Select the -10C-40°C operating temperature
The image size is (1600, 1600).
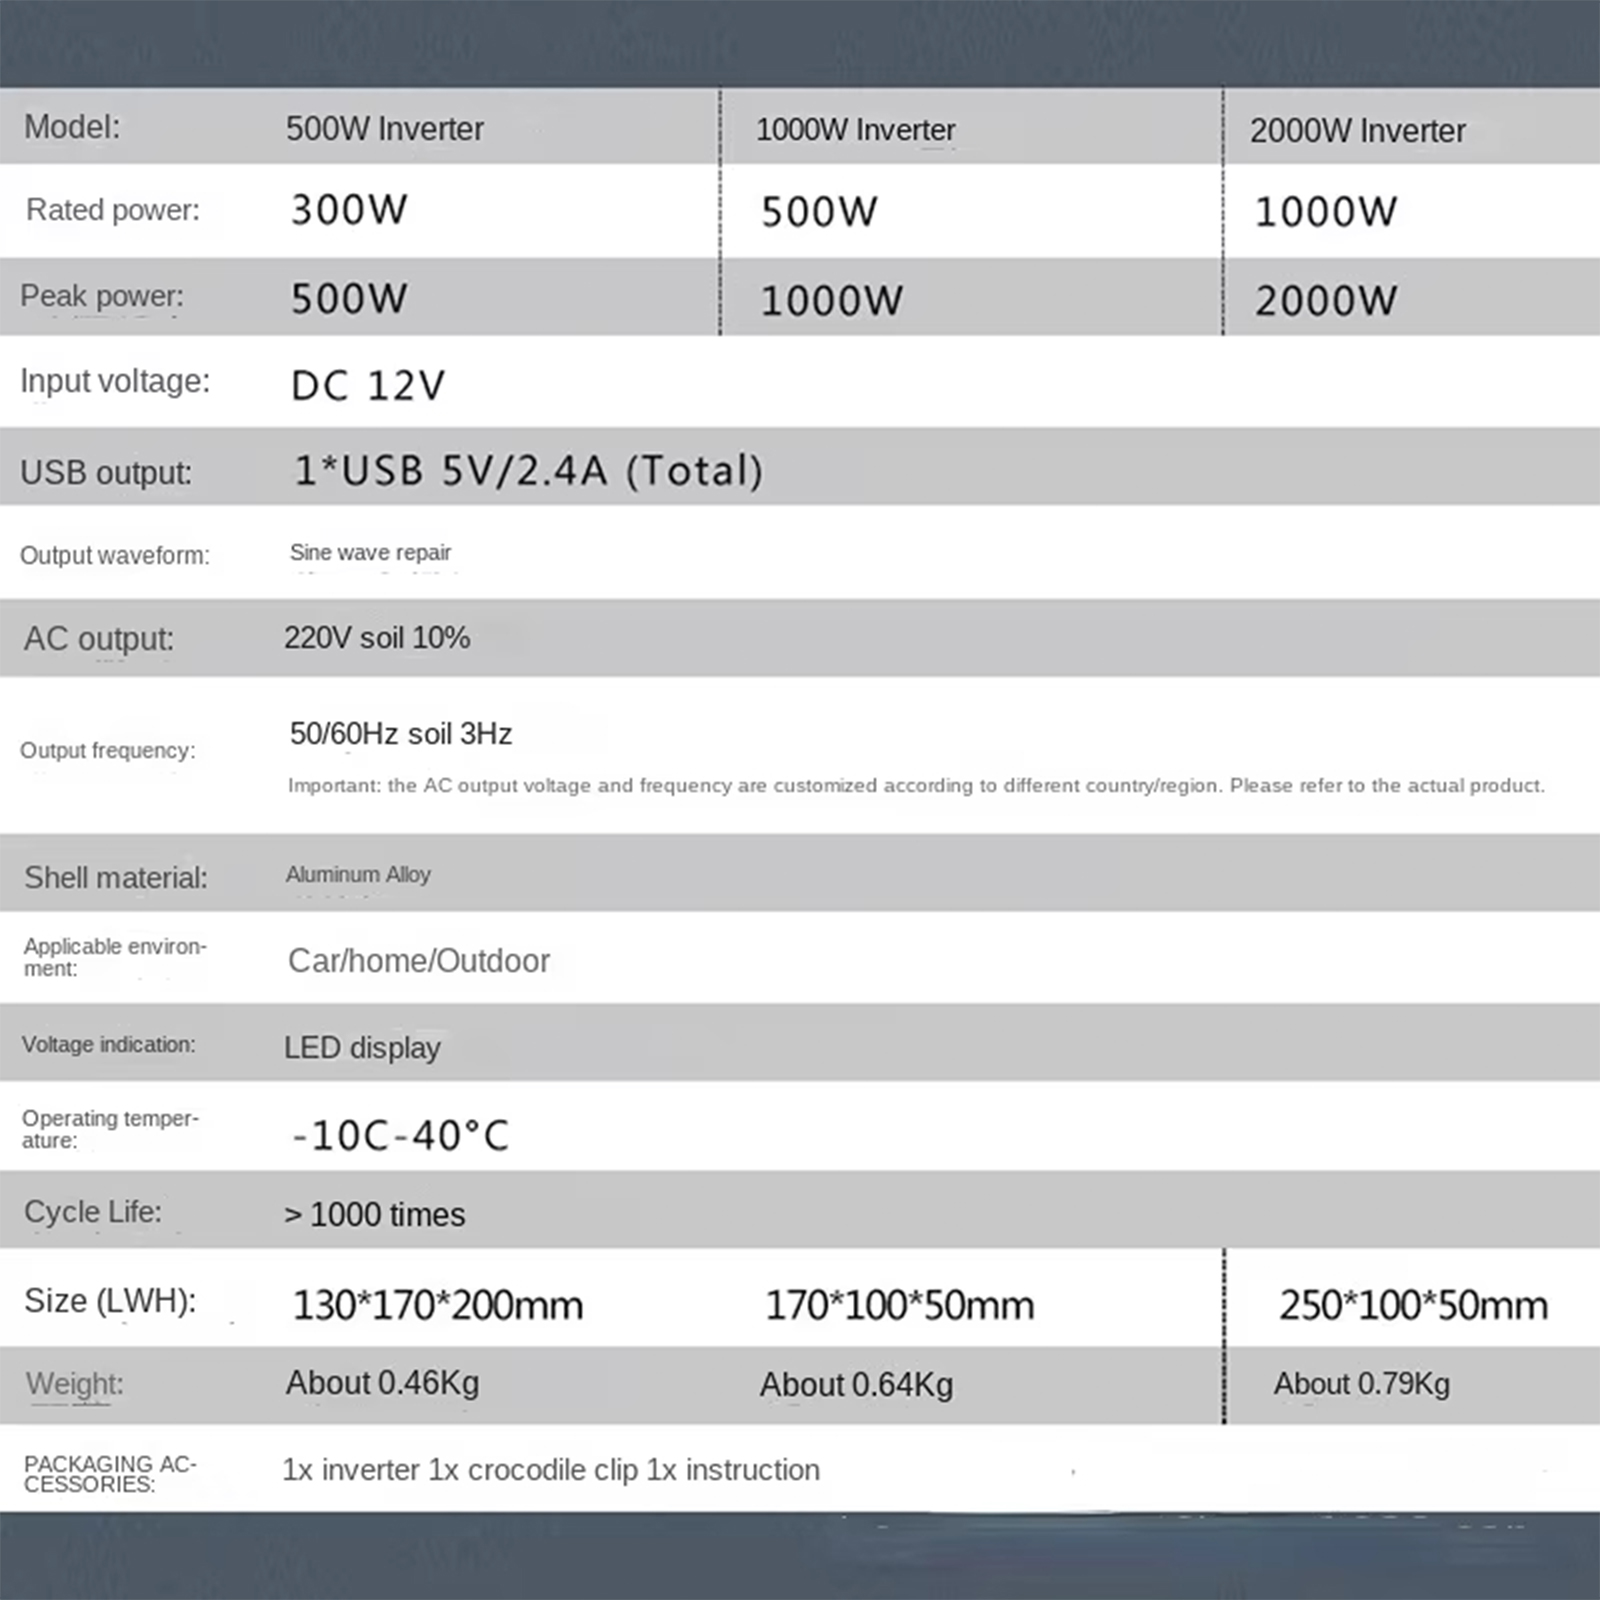point(400,1136)
